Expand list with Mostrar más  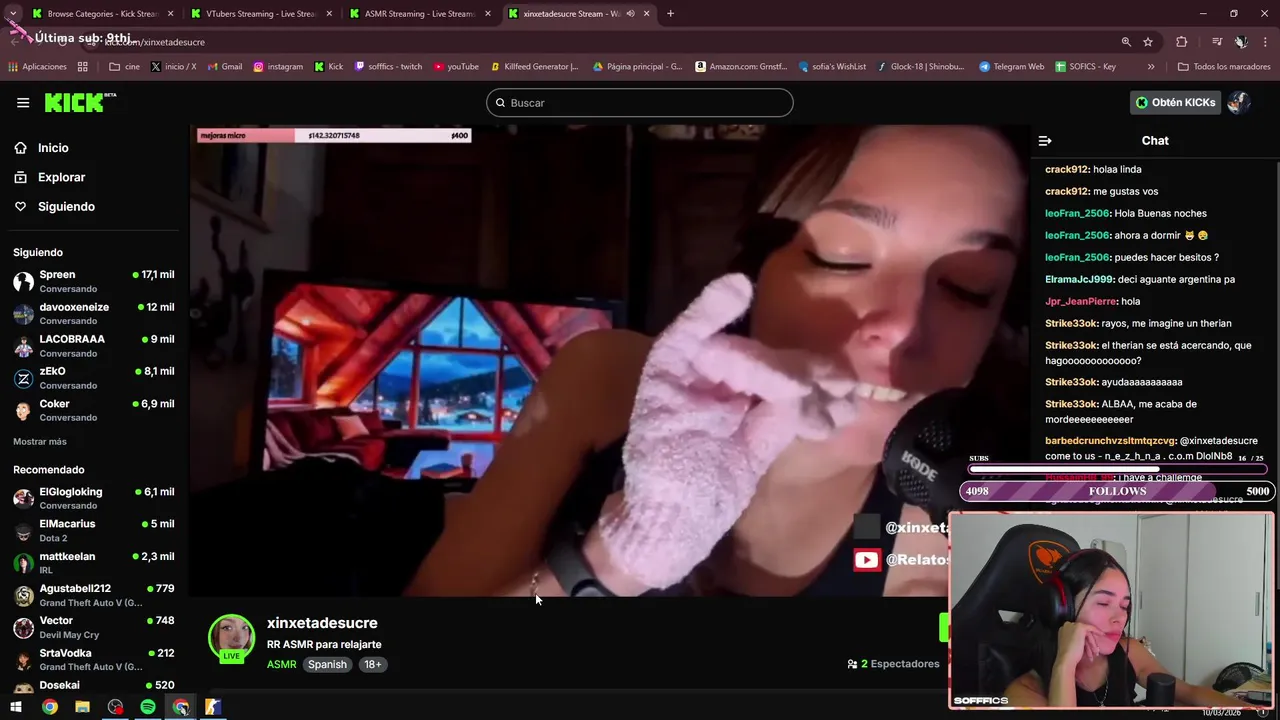click(40, 441)
